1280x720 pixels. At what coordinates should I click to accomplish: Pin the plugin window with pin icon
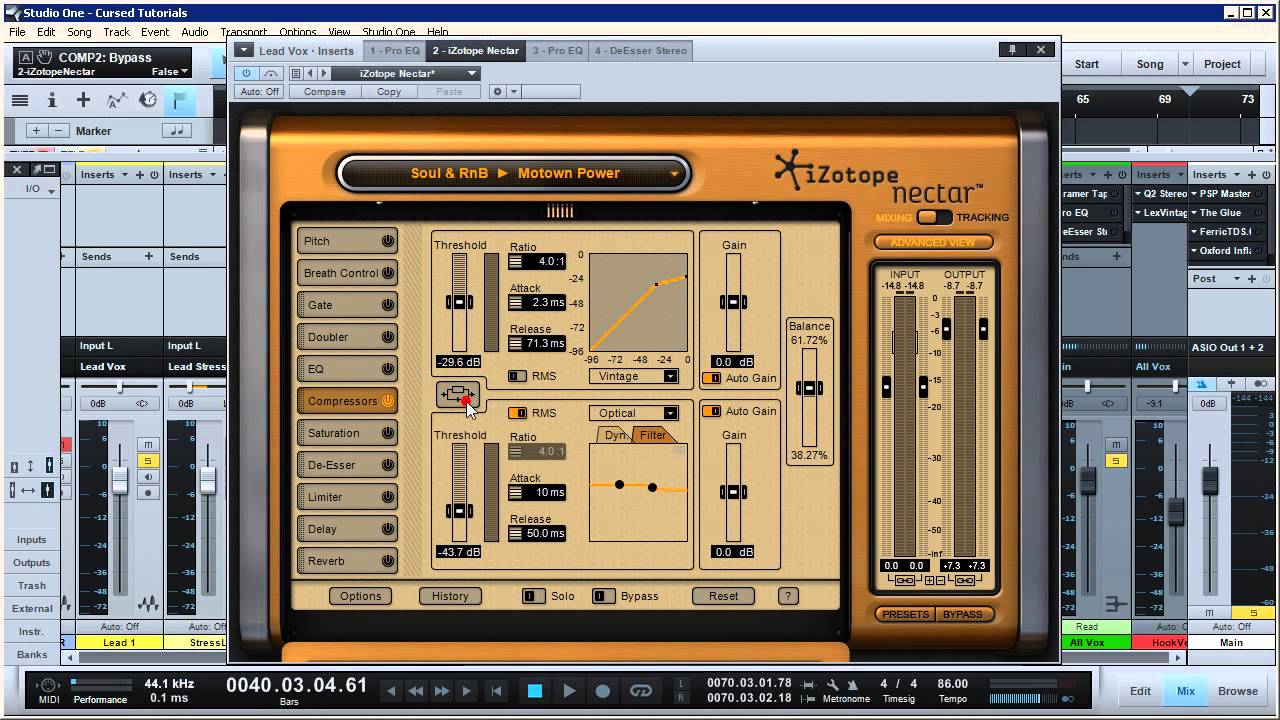pyautogui.click(x=1013, y=50)
